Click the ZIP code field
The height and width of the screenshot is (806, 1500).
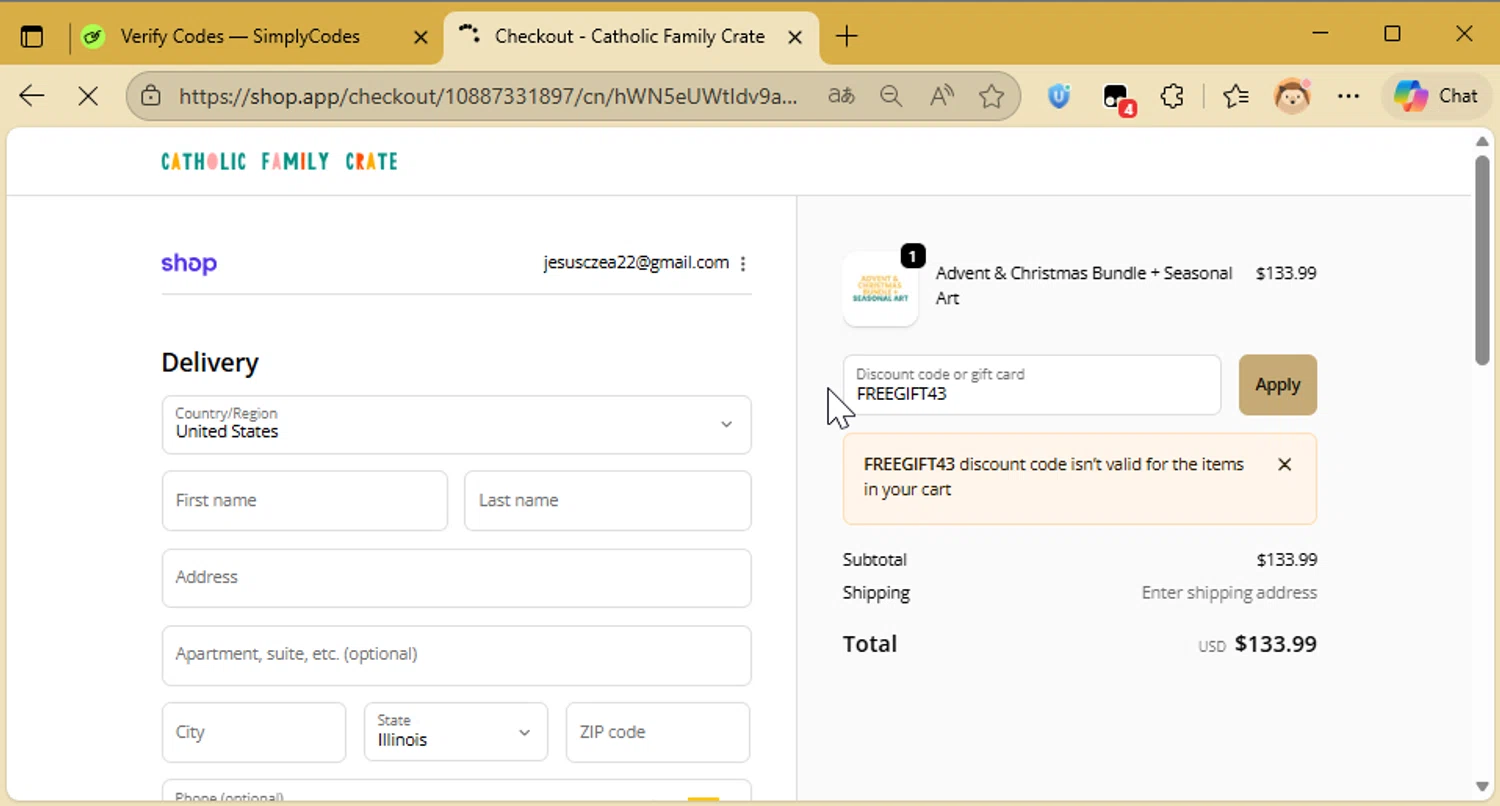click(x=658, y=732)
